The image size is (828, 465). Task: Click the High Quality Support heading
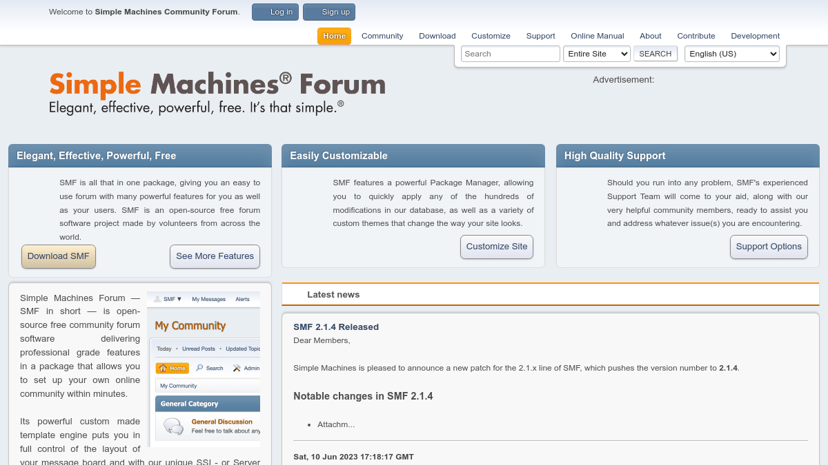[x=615, y=156]
